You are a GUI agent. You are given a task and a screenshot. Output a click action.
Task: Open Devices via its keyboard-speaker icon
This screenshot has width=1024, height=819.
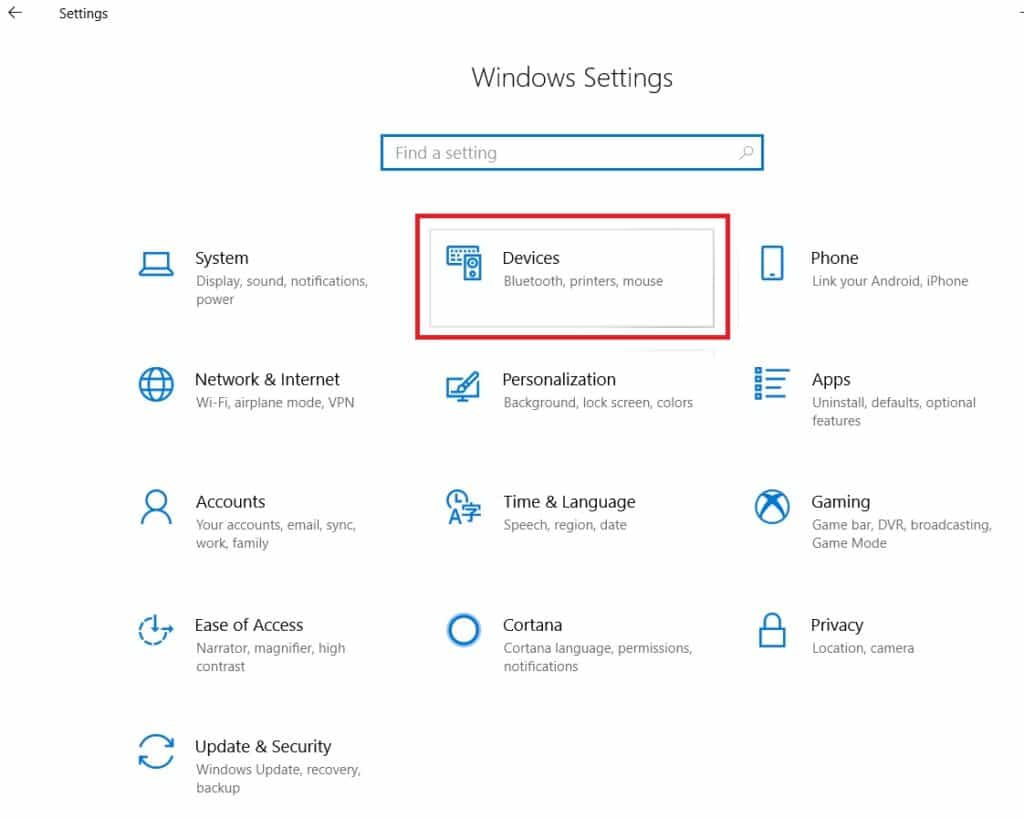click(x=464, y=263)
